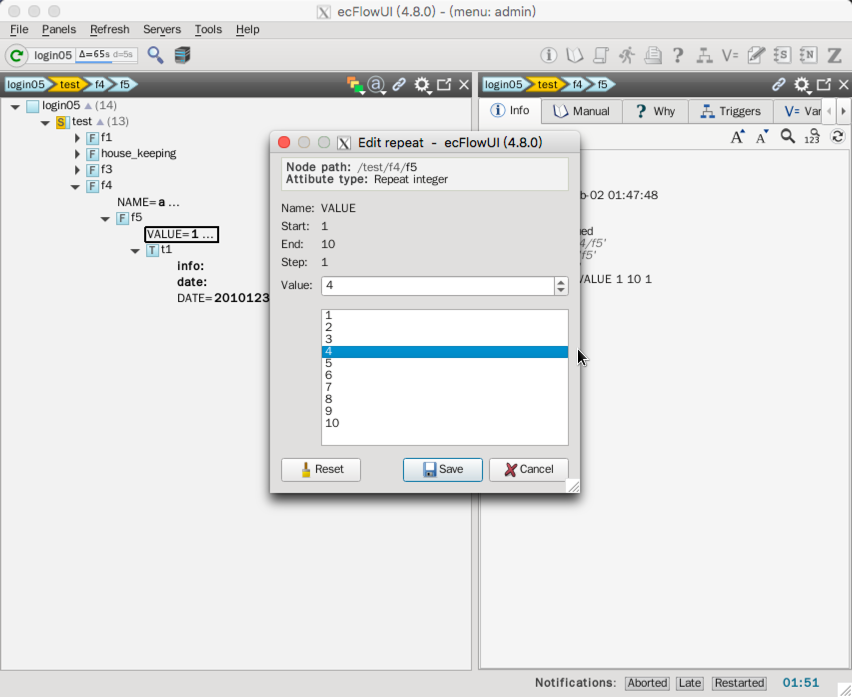The width and height of the screenshot is (852, 697).
Task: Click the link icon in tree panel header
Action: click(399, 84)
